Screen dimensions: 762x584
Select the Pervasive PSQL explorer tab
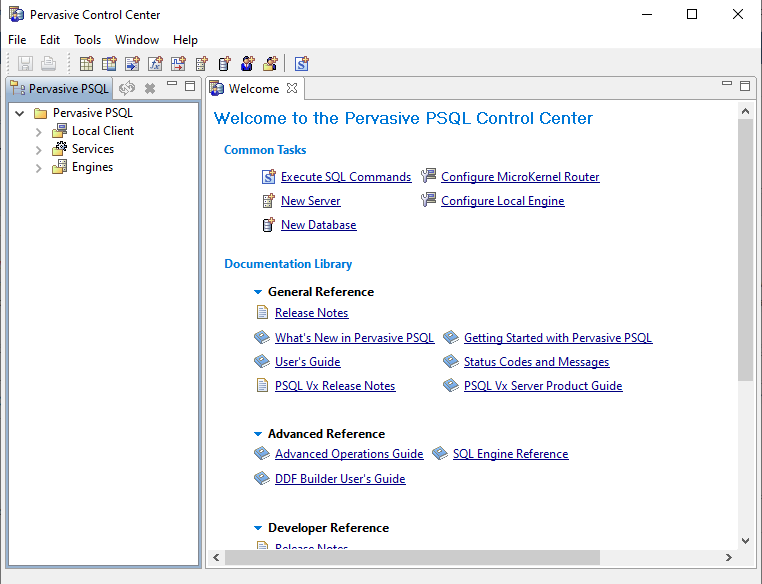coord(60,88)
